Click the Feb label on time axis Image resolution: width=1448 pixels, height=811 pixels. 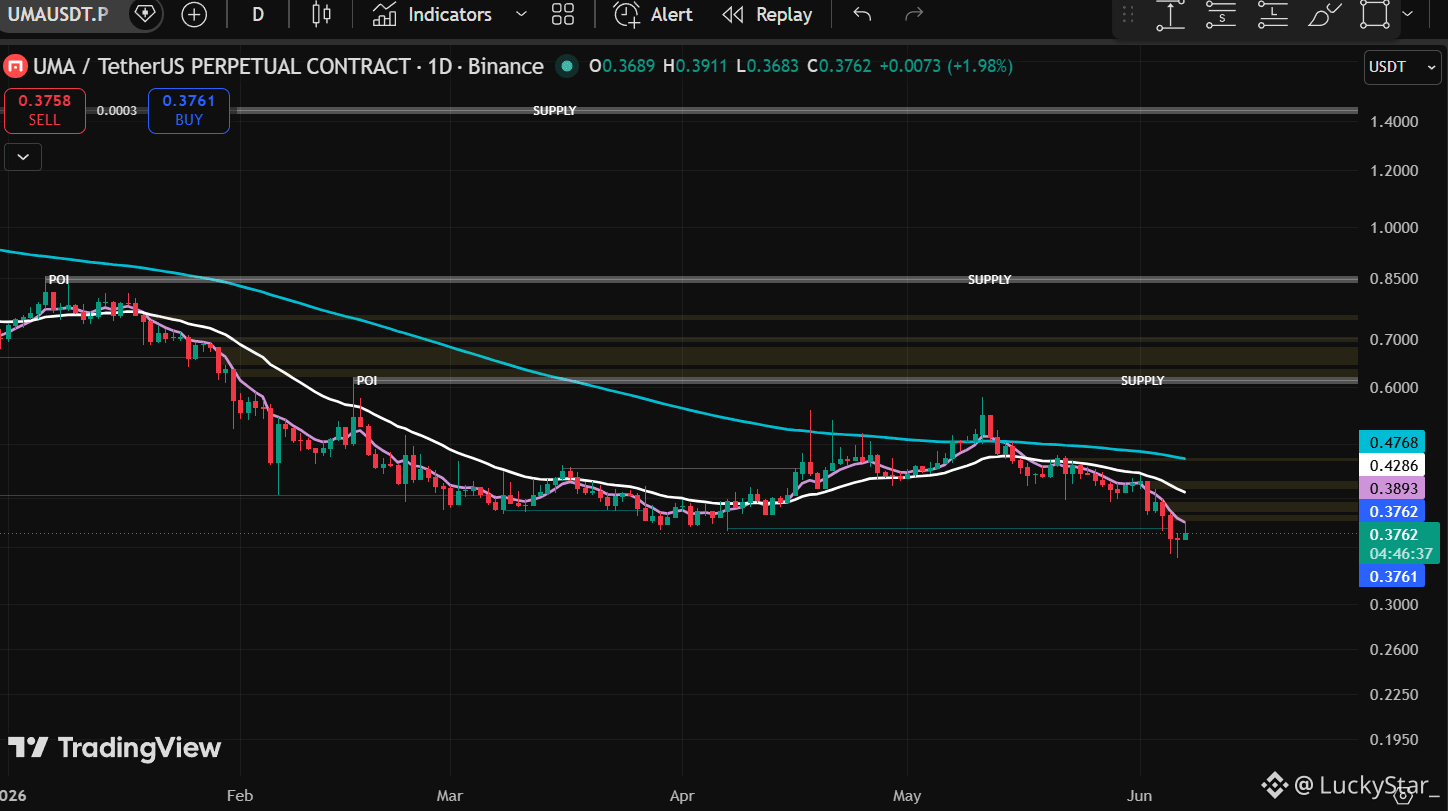coord(240,796)
